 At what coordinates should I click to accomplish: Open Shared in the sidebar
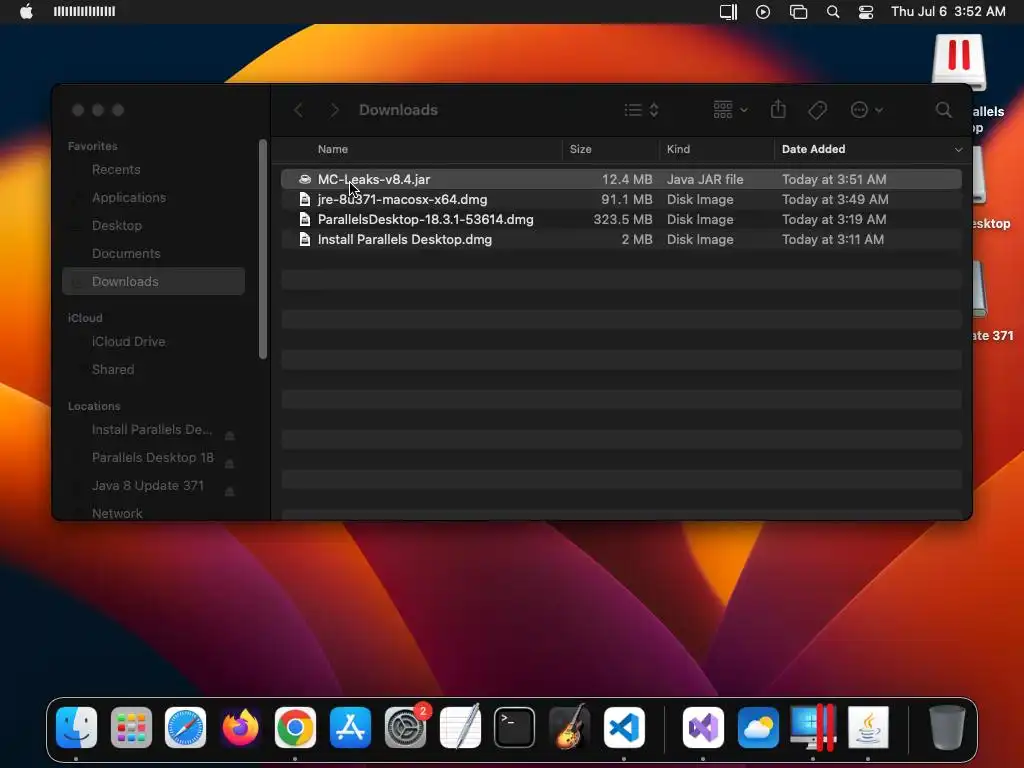click(113, 370)
